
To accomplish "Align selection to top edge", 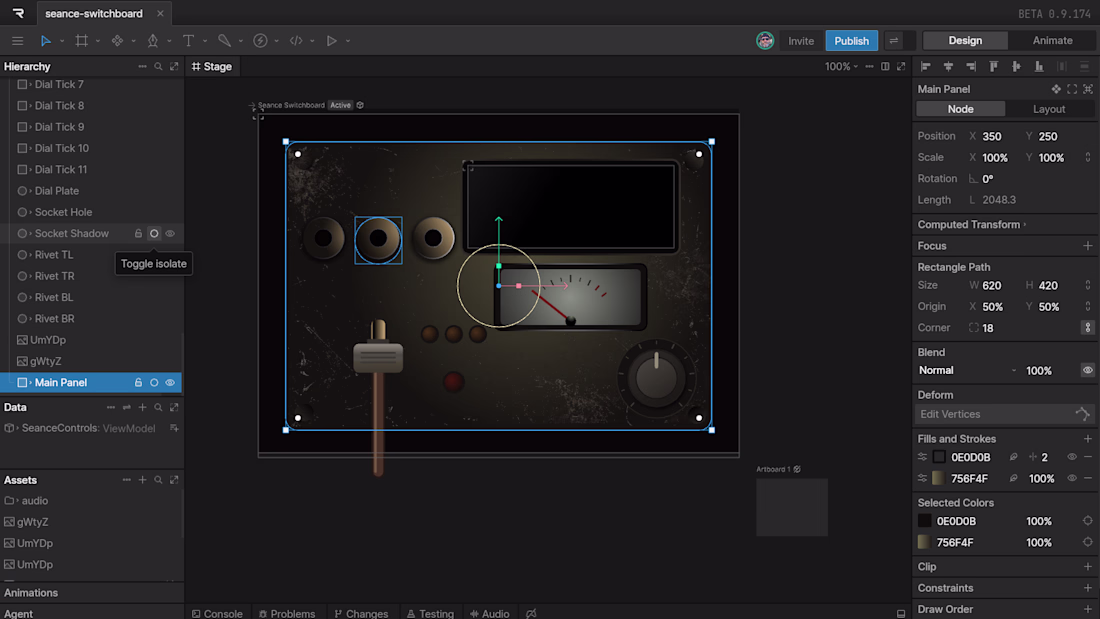I will coord(993,67).
